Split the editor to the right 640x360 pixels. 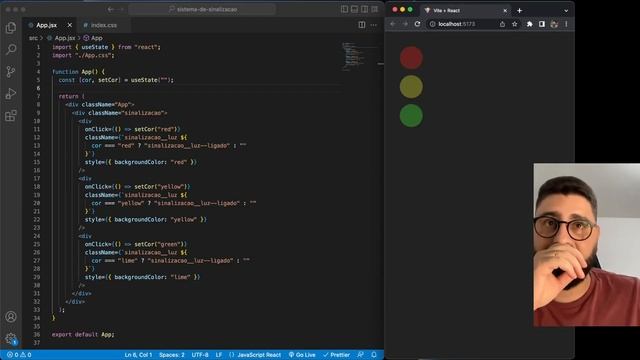click(x=362, y=25)
